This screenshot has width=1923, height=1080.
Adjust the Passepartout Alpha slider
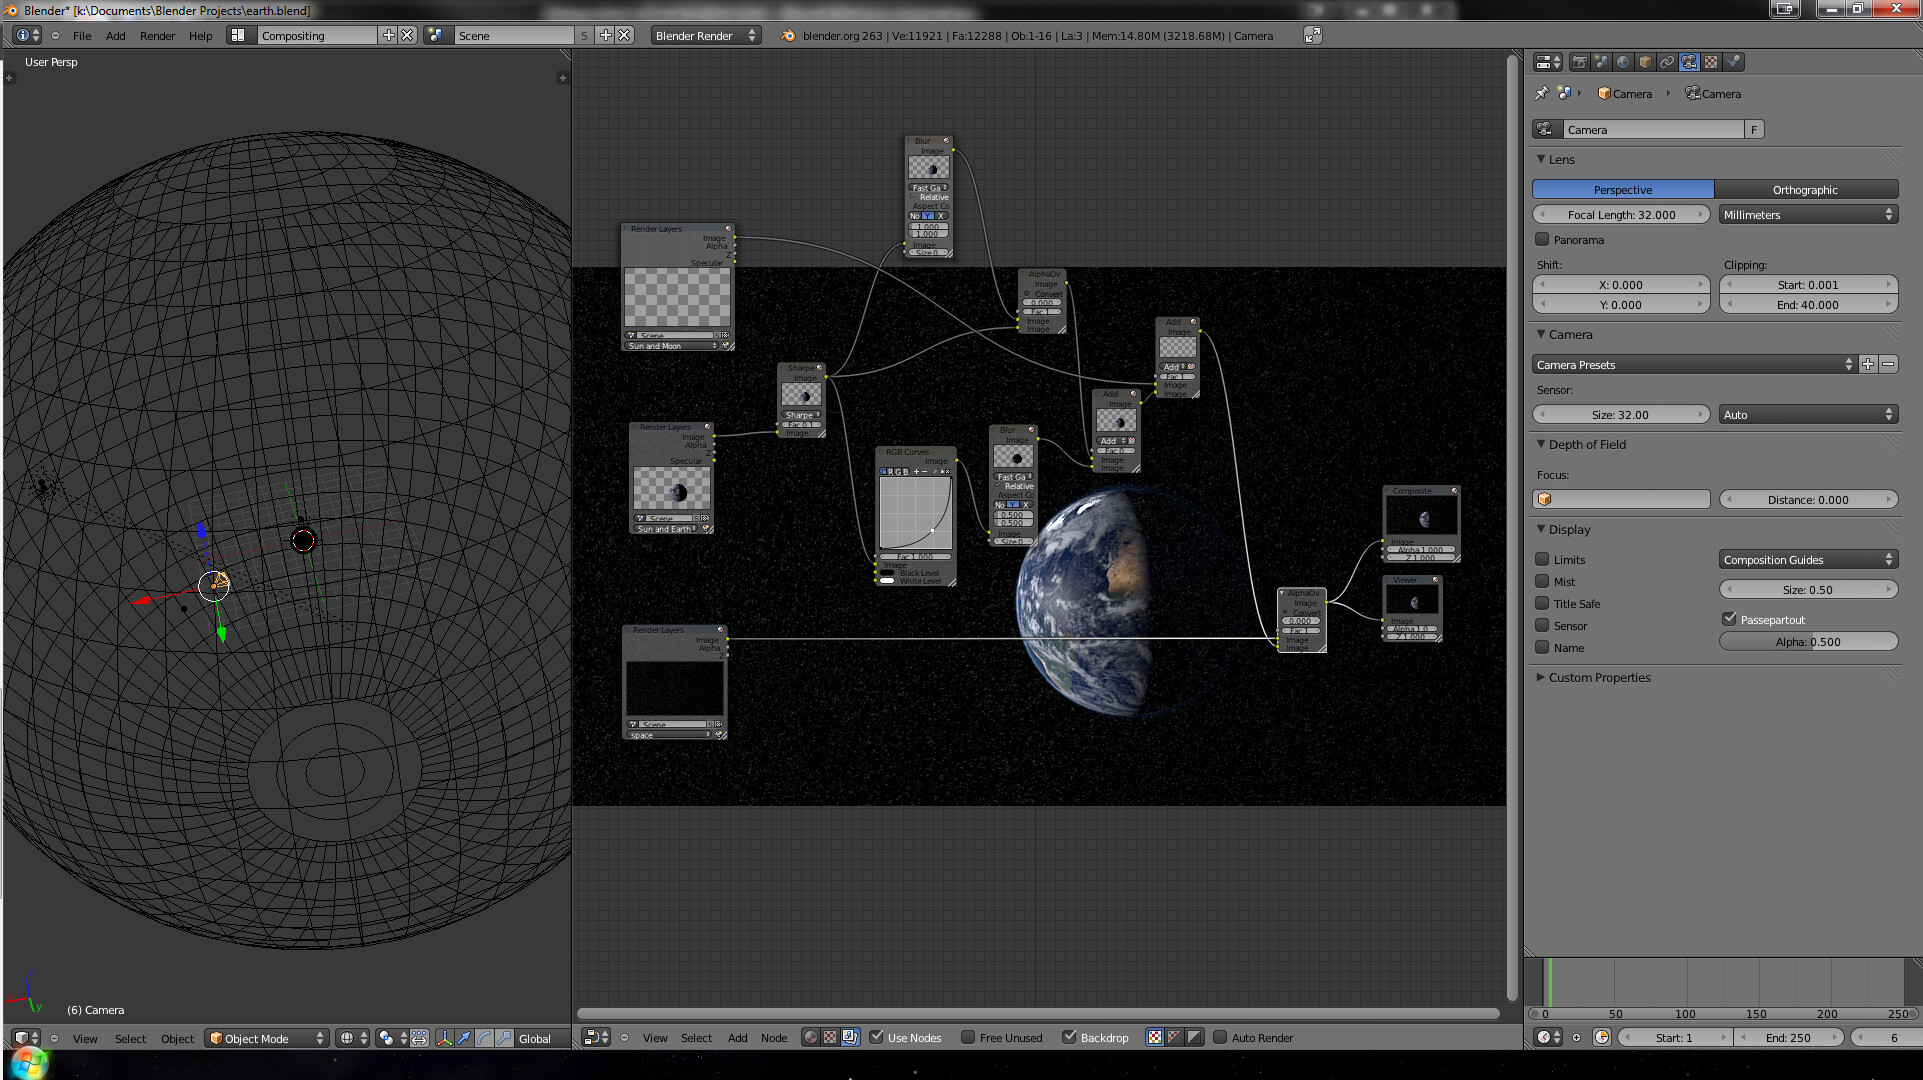coord(1808,642)
